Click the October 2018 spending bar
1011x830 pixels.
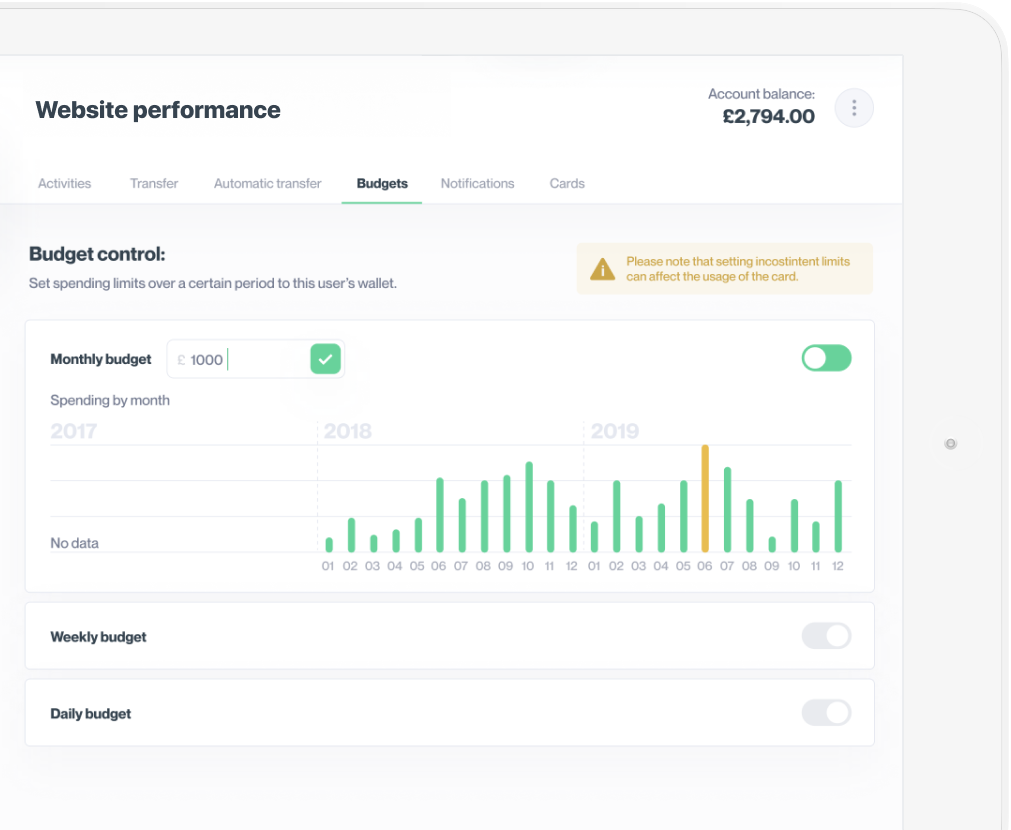(x=529, y=508)
